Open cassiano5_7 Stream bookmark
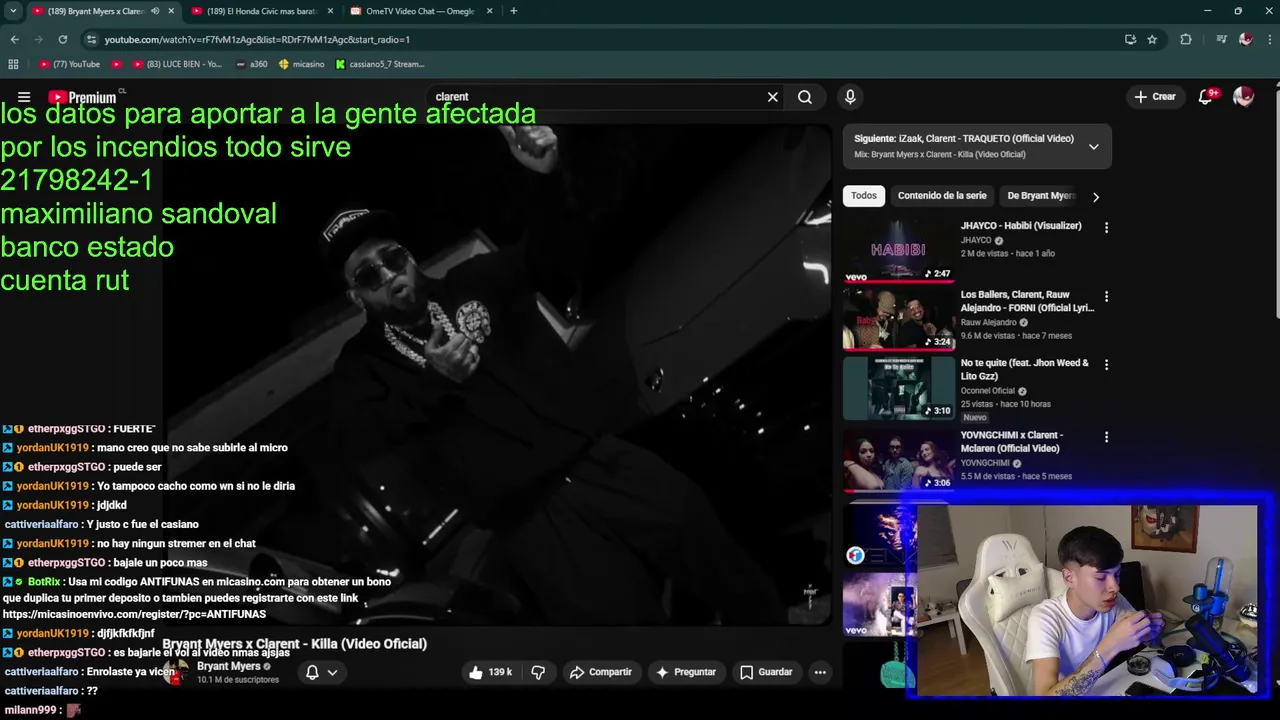The height and width of the screenshot is (720, 1280). click(381, 64)
